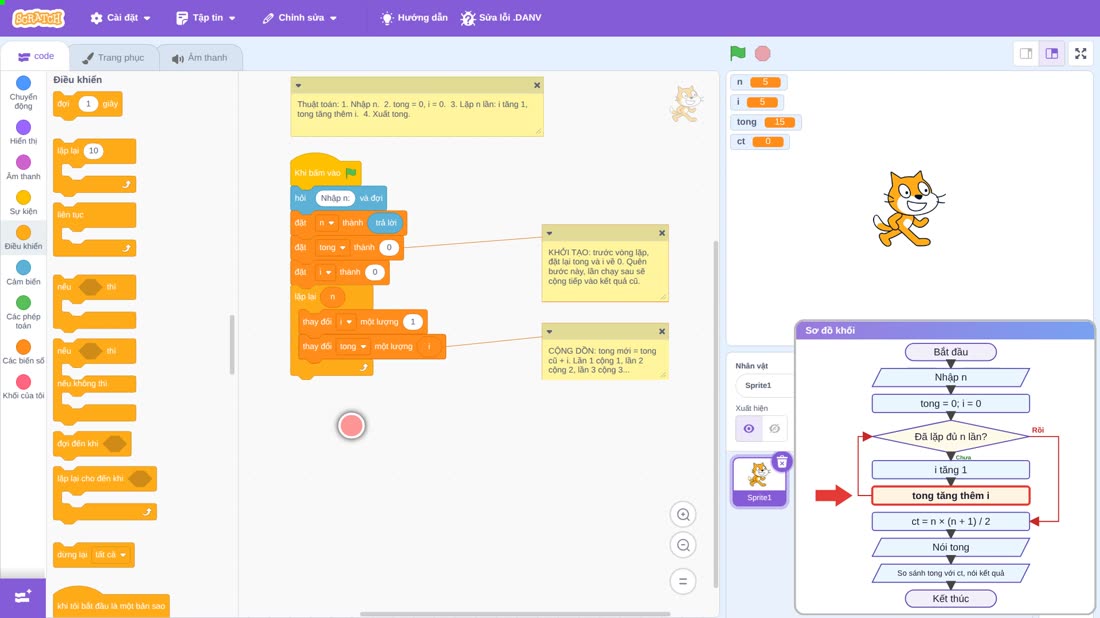This screenshot has width=1100, height=618.
Task: Reset workspace zoom to default
Action: [x=683, y=582]
